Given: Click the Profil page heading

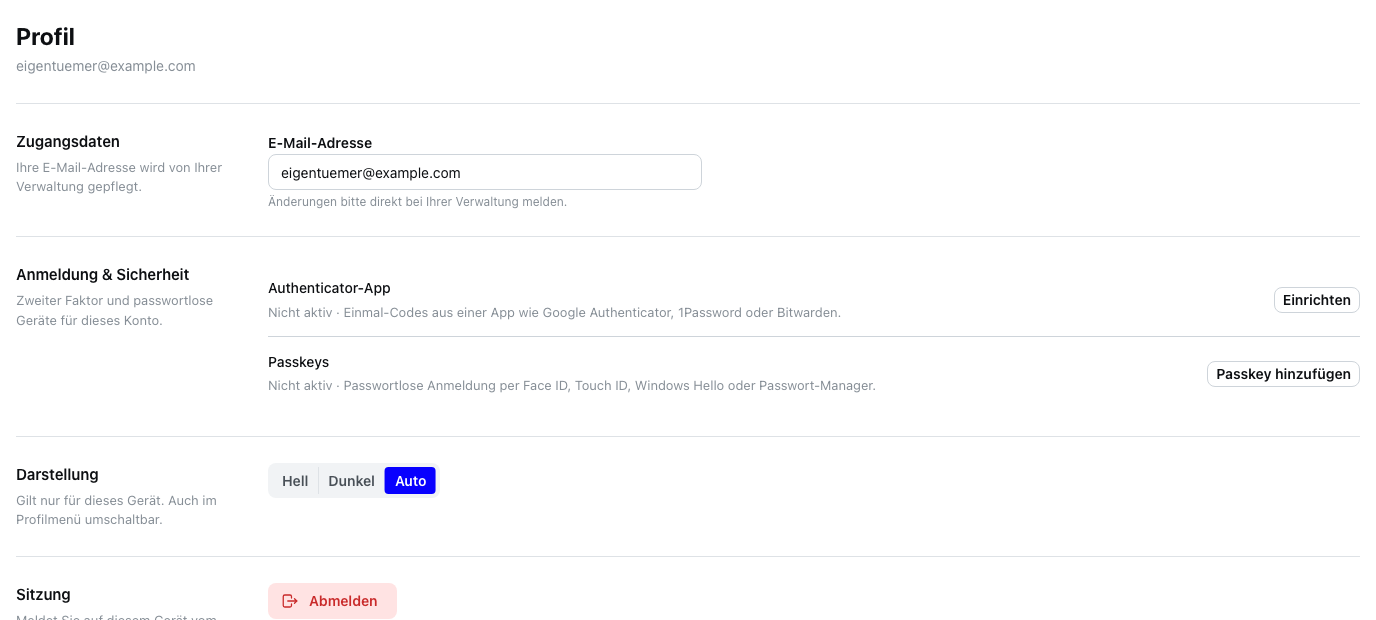Looking at the screenshot, I should pos(45,37).
